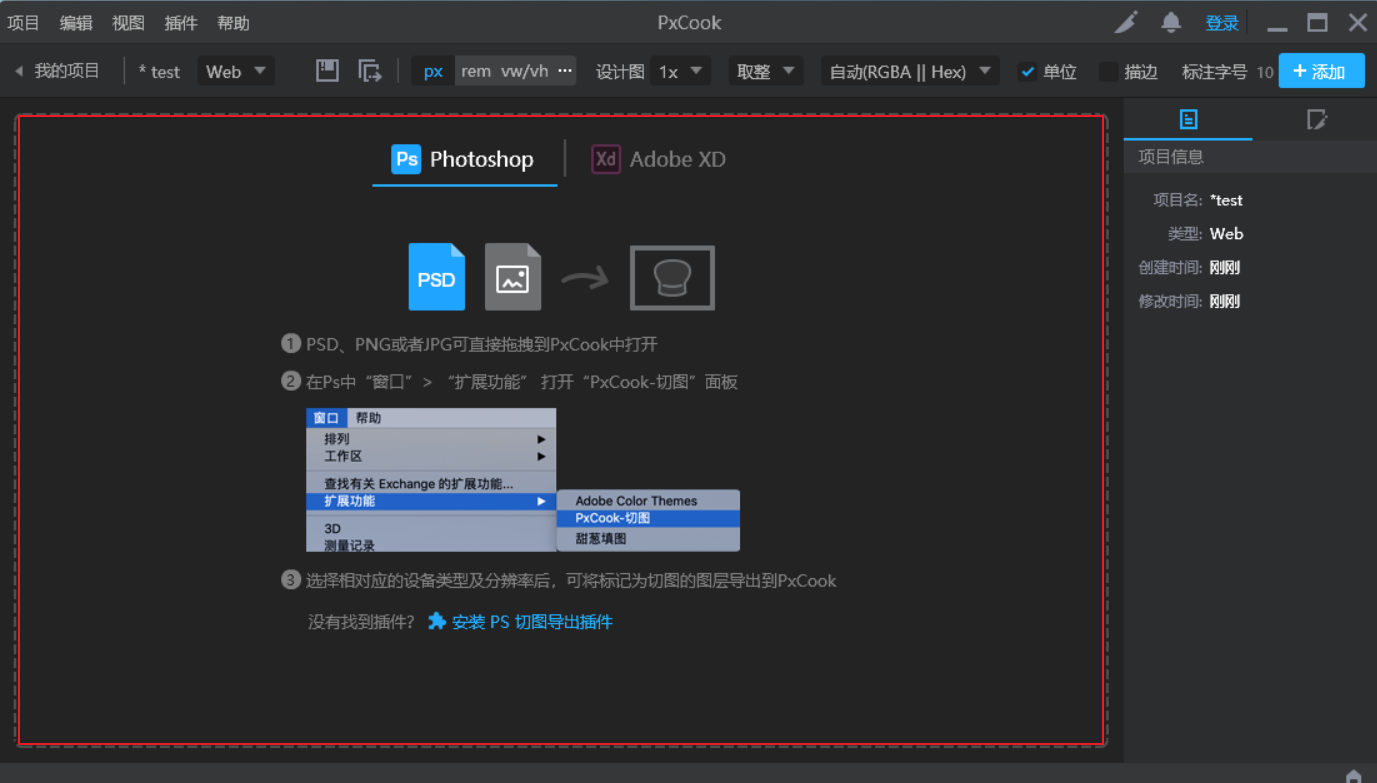Click the PxCook chef hat frame icon
Screen dimensions: 1377x783
(x=672, y=278)
